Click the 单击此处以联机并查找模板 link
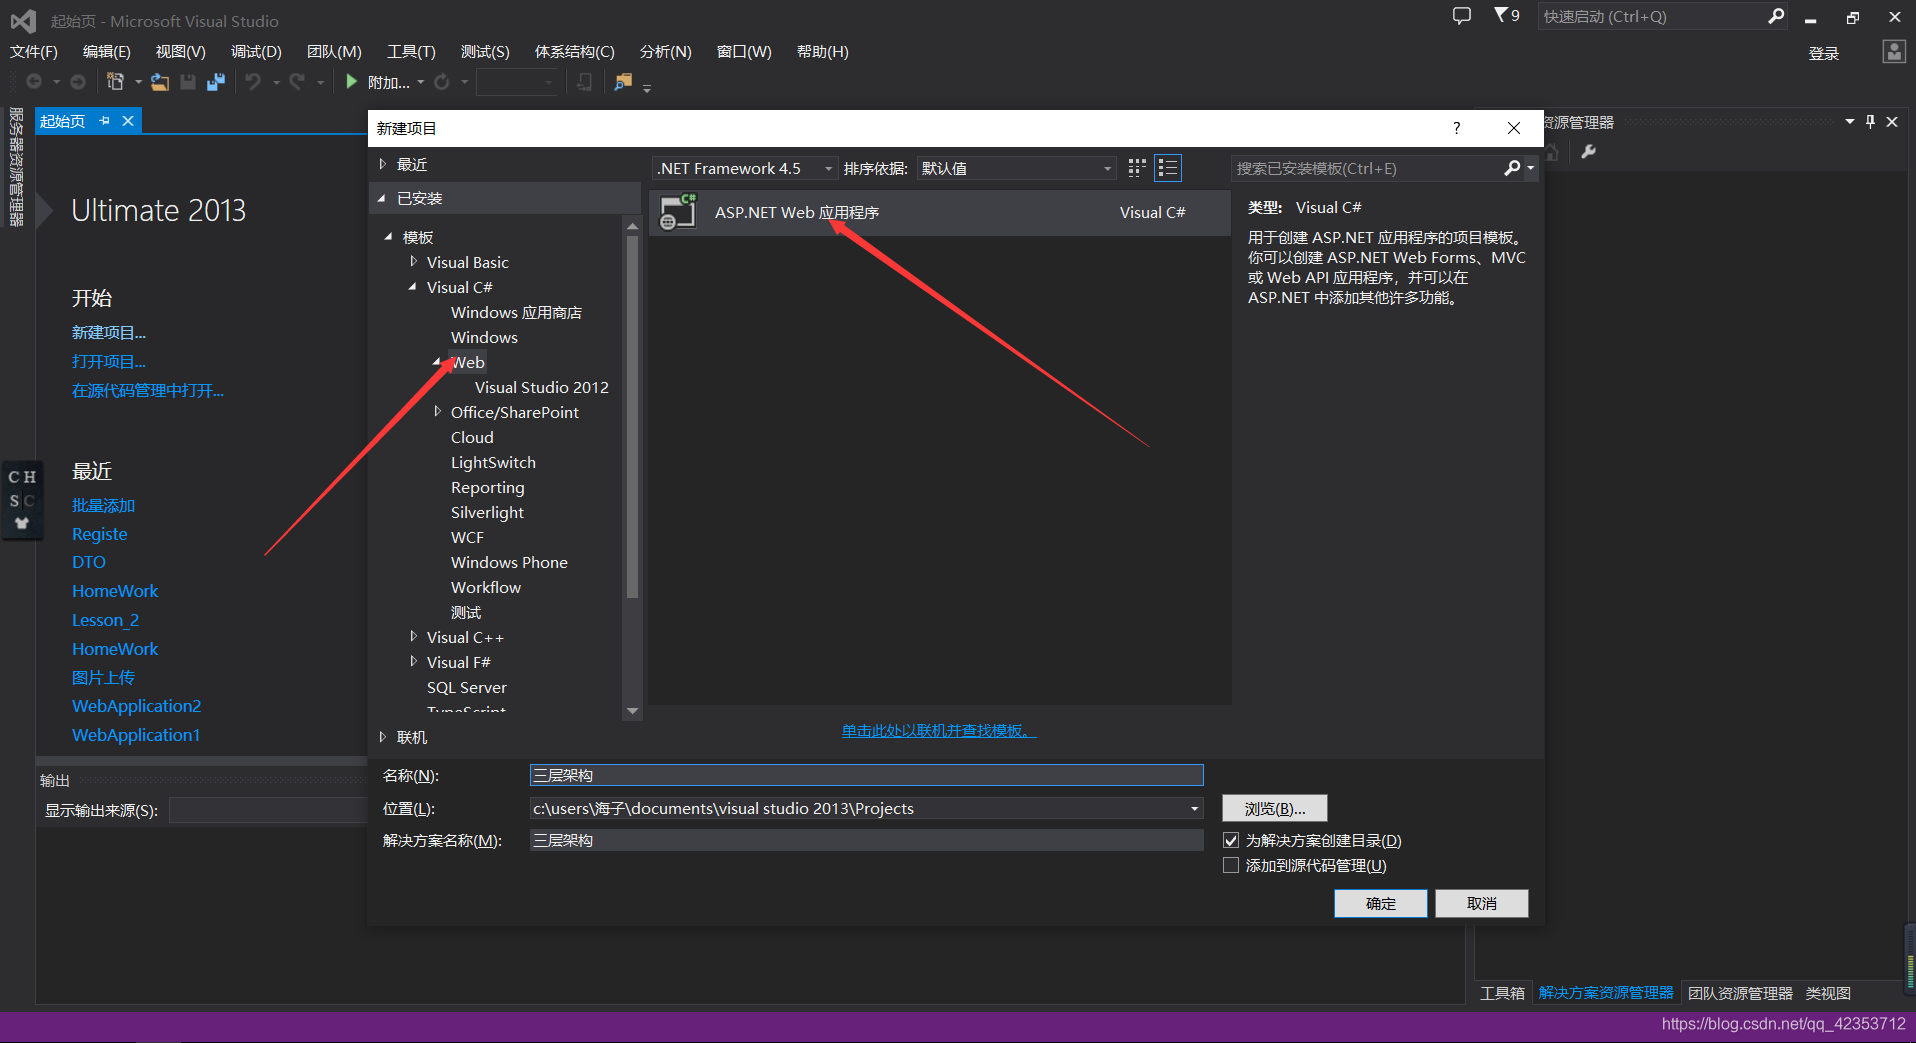The image size is (1916, 1043). tap(938, 731)
